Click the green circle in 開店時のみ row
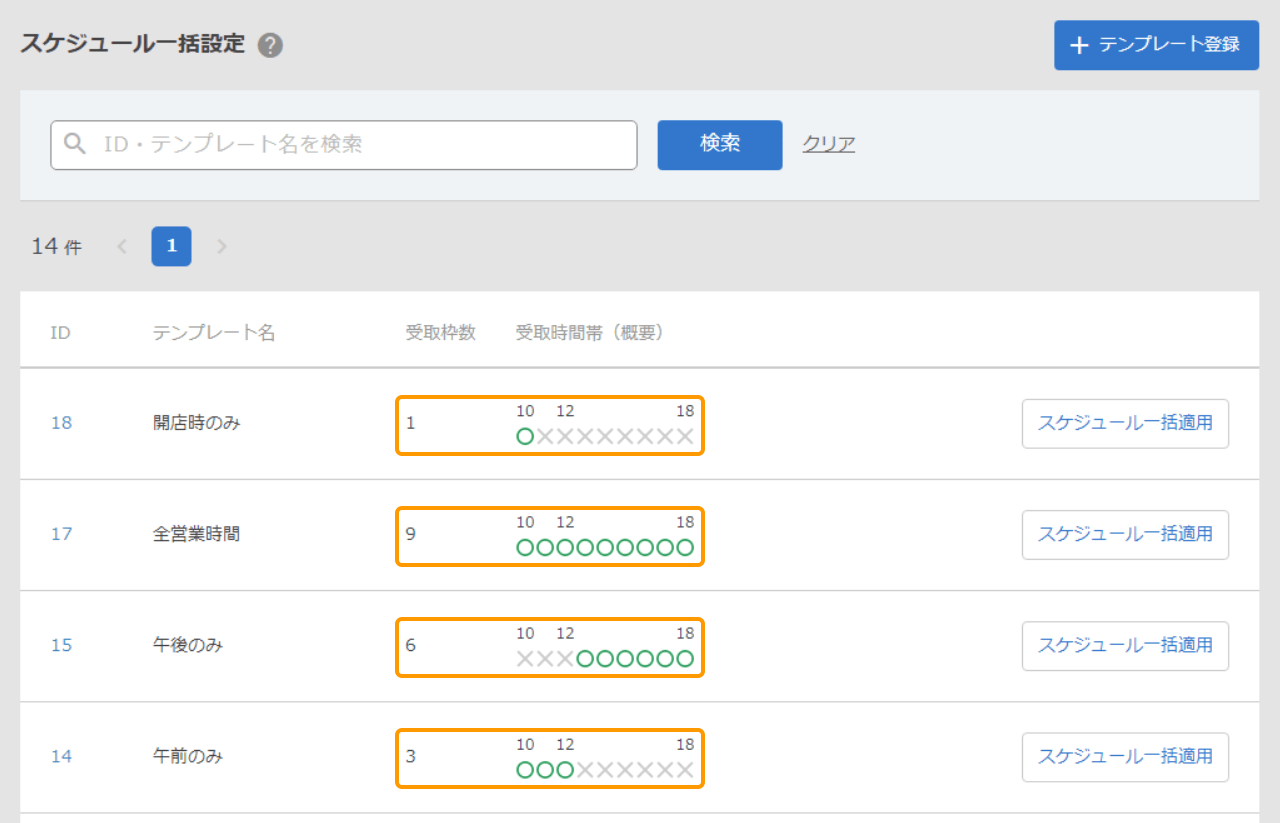Screen dimensions: 1280x823 pos(525,436)
